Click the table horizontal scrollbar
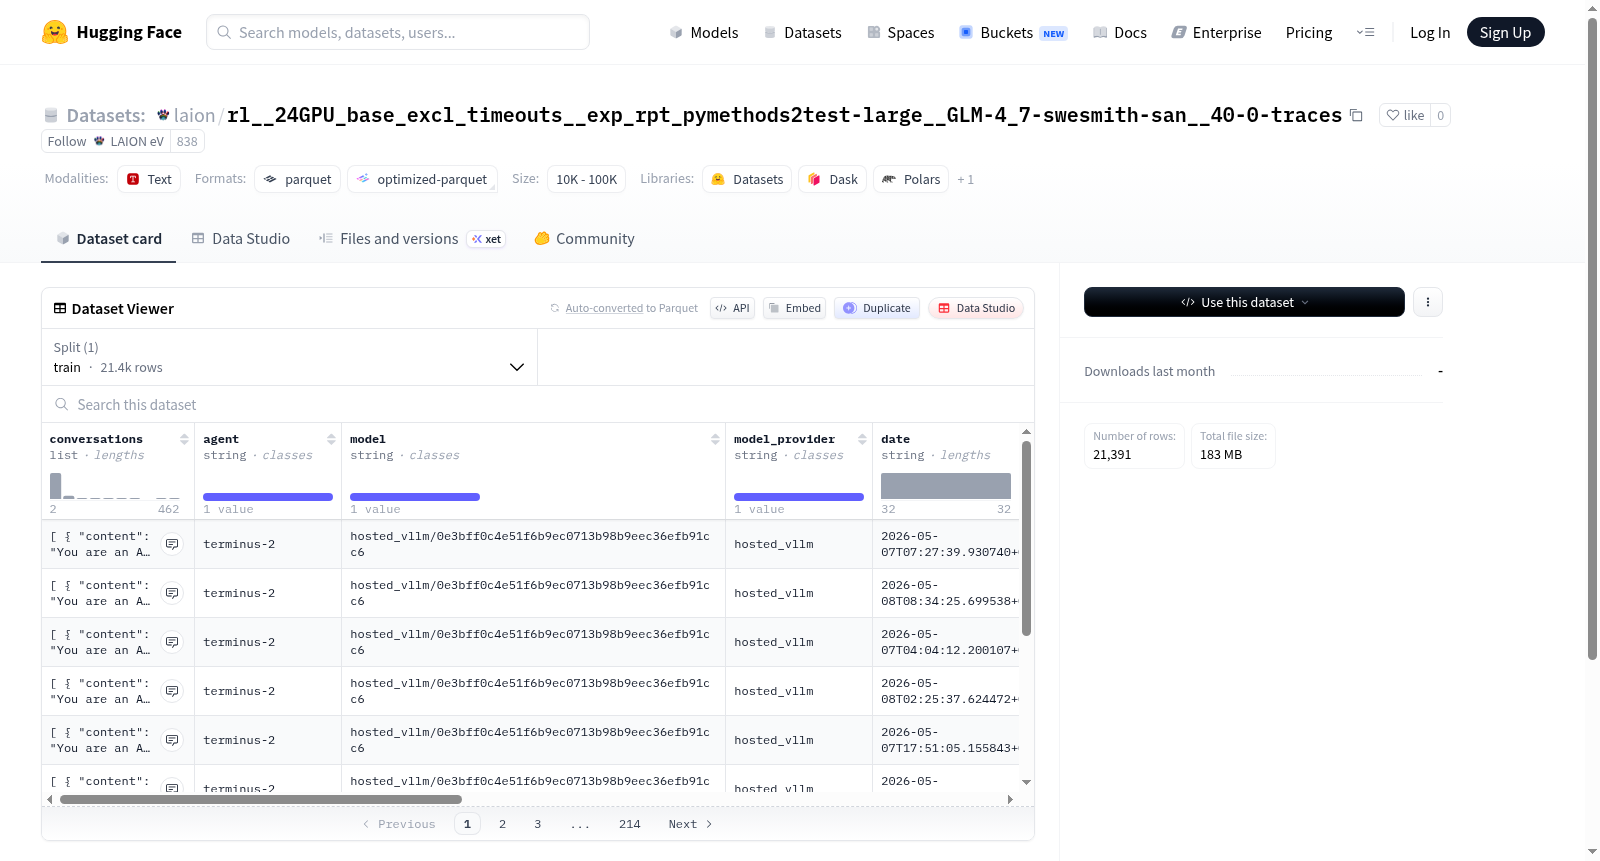Screen dimensions: 1600x861 261,799
